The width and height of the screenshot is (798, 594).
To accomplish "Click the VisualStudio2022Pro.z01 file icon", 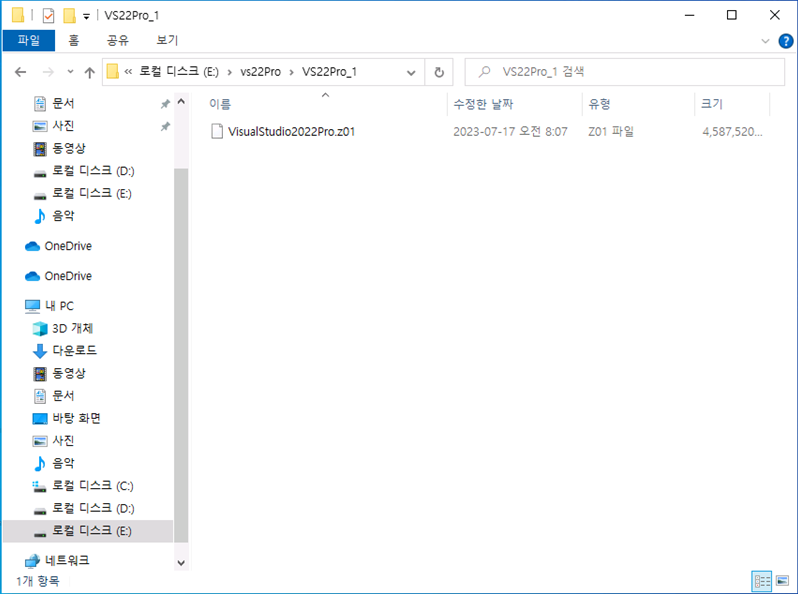I will (x=217, y=131).
